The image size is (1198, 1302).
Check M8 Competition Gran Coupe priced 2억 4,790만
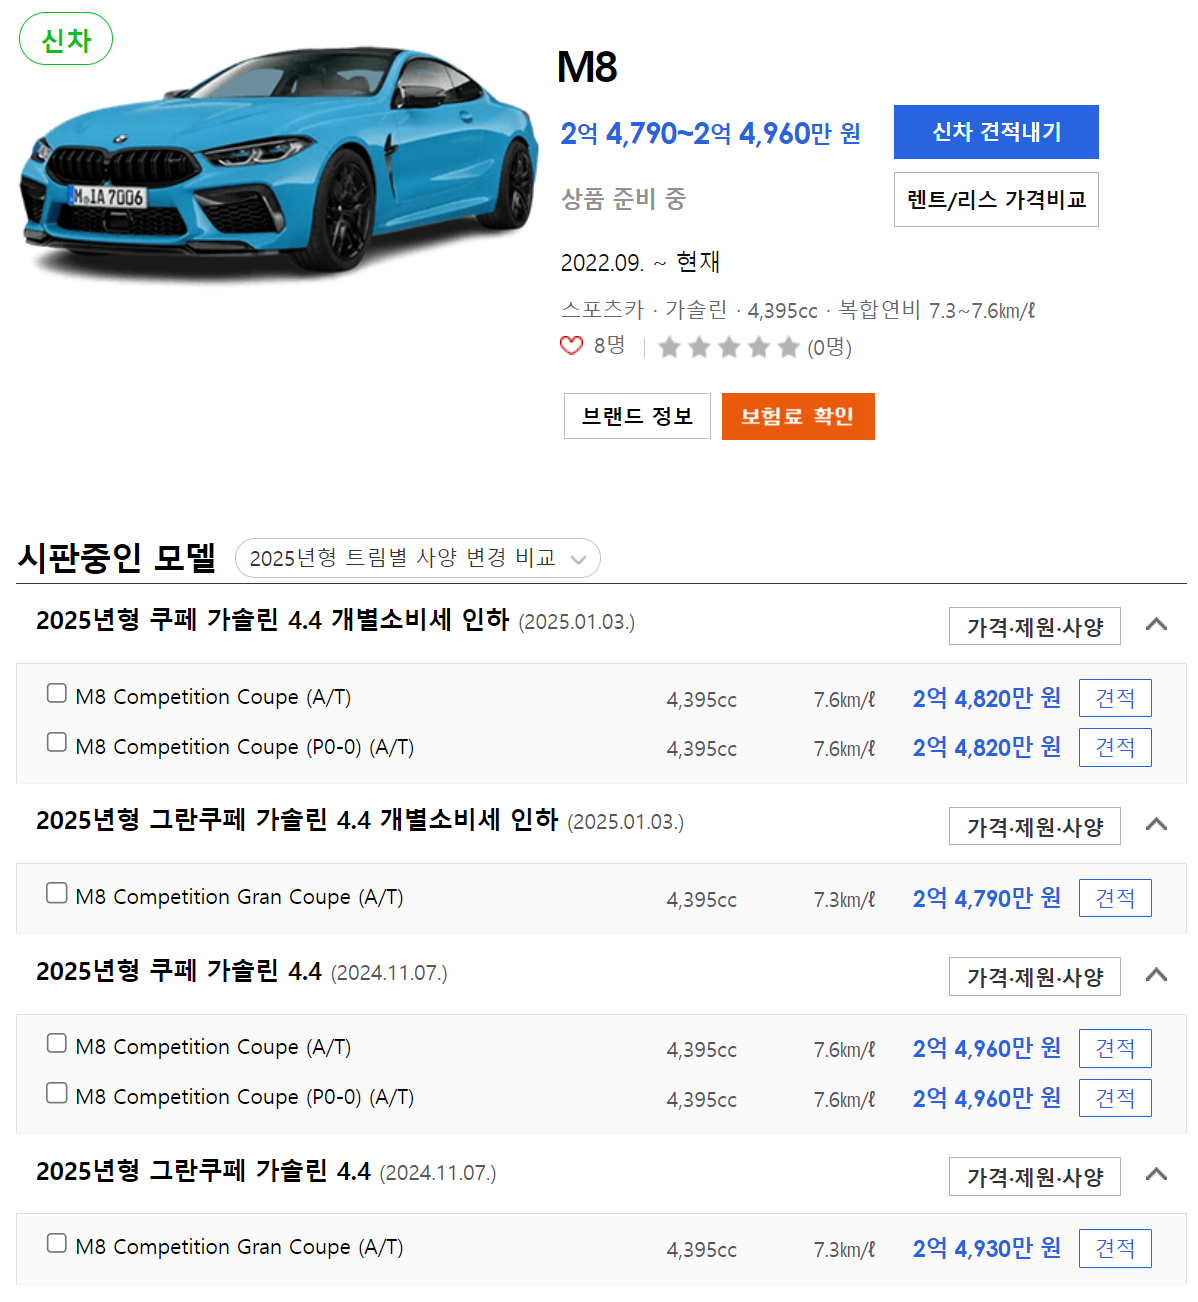coord(57,893)
